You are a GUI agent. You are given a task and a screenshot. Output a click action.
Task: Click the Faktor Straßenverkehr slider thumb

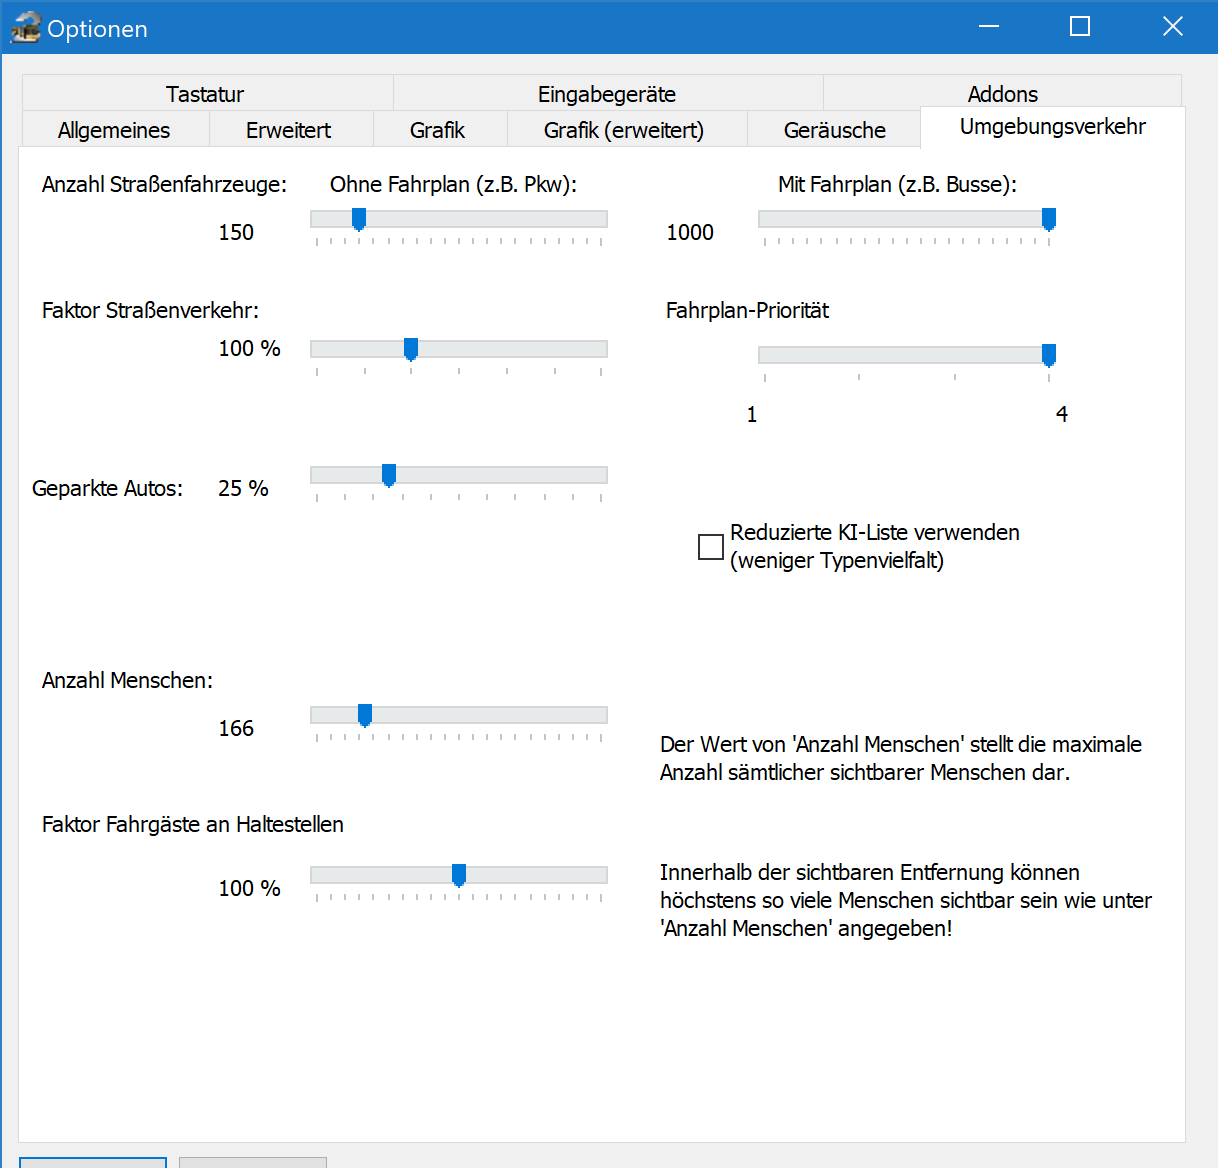click(x=411, y=349)
